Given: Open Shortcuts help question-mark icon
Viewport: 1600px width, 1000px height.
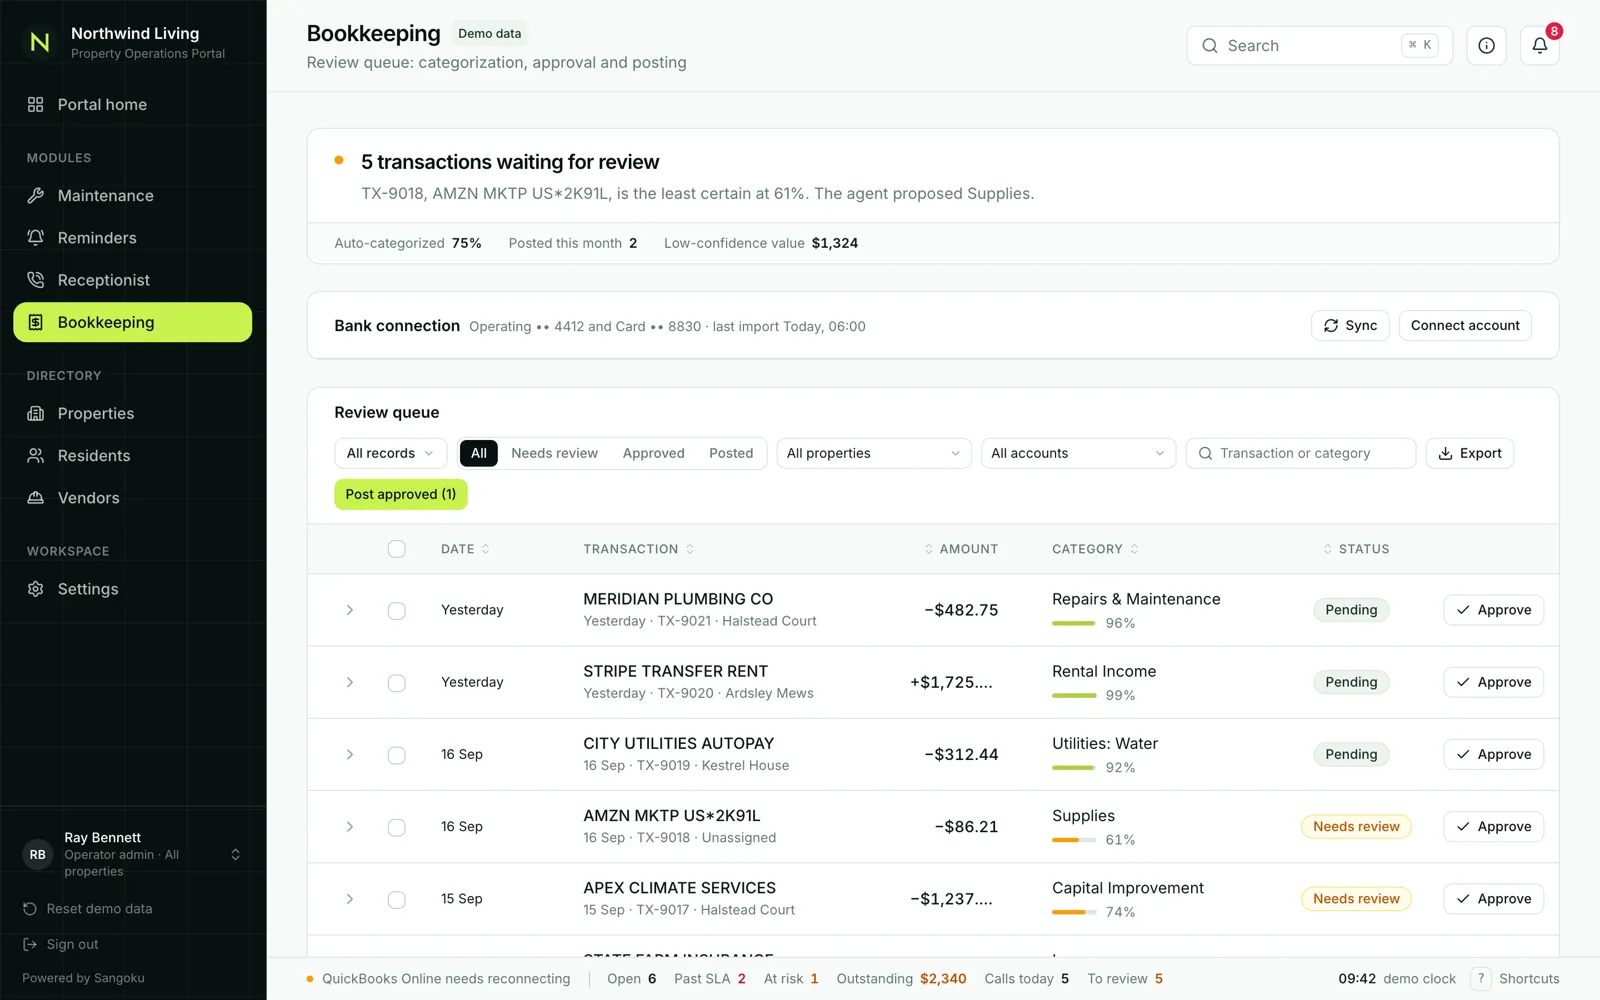Looking at the screenshot, I should point(1481,979).
